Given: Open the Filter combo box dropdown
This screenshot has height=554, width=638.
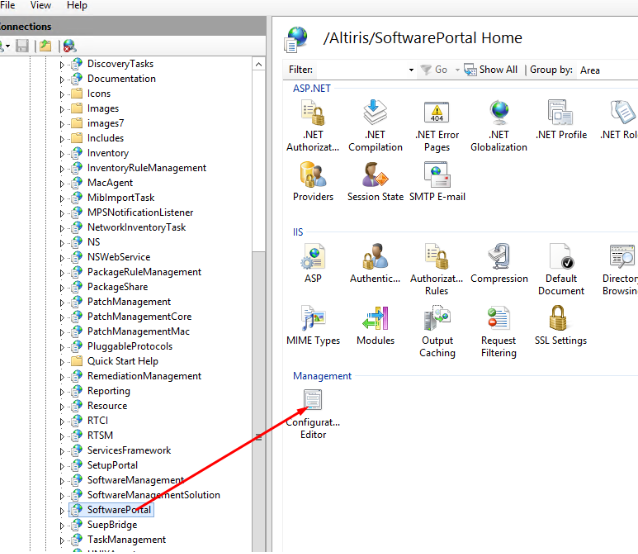Looking at the screenshot, I should (411, 70).
